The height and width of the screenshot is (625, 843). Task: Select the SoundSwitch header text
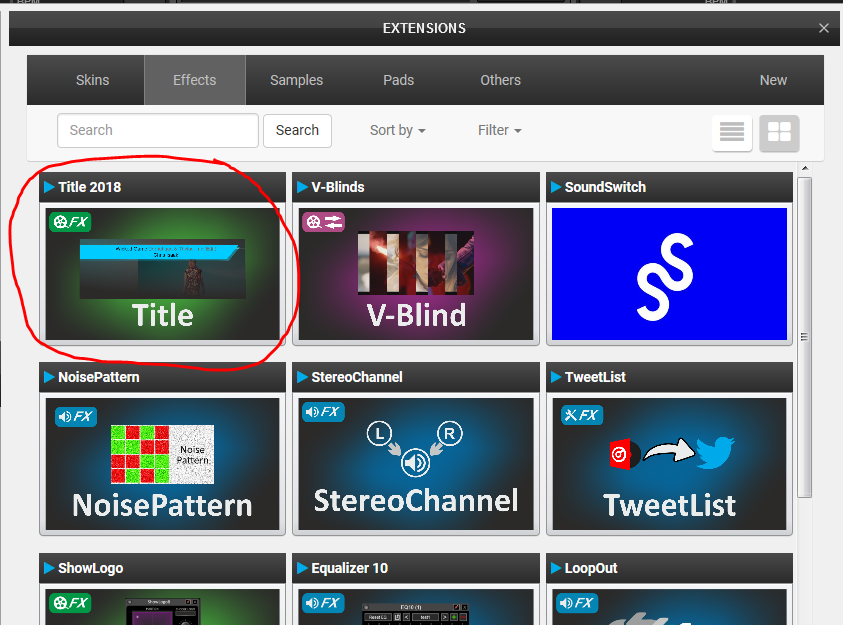(x=605, y=187)
